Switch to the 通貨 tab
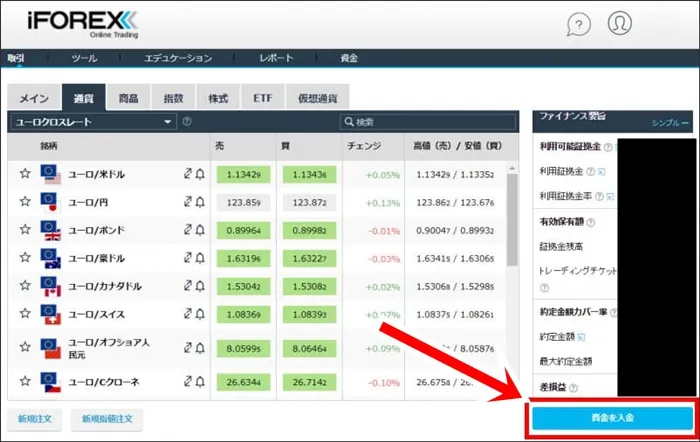700x442 pixels. coord(84,97)
